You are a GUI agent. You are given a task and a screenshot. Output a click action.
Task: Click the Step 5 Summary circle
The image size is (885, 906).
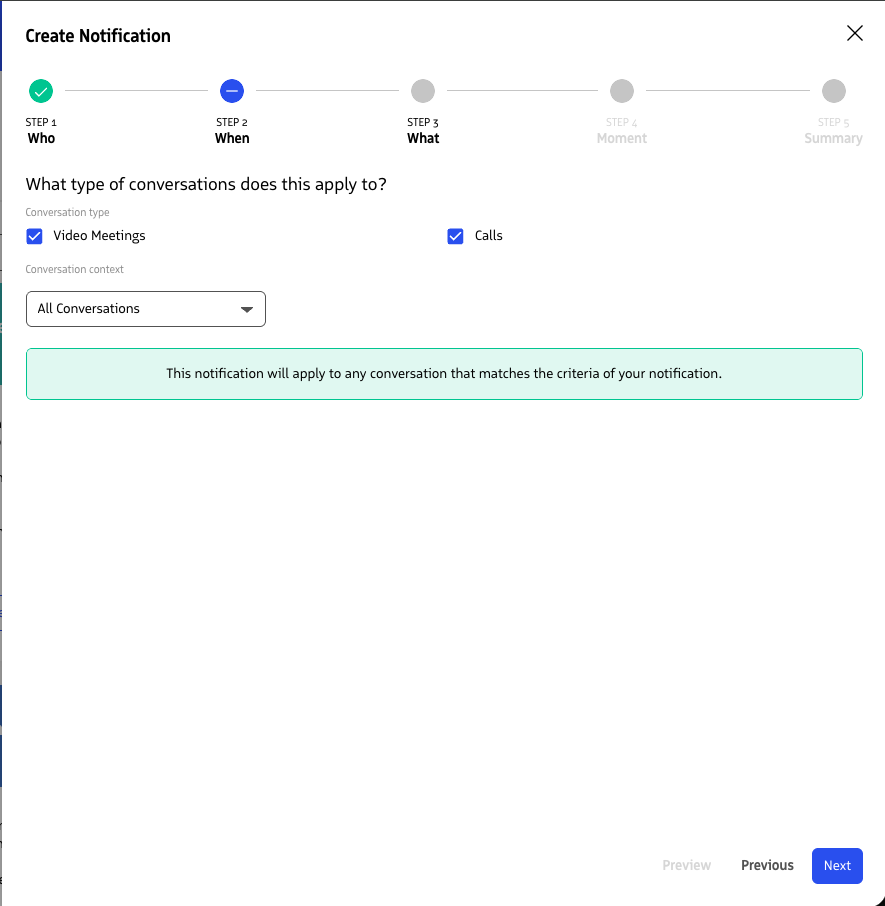tap(834, 91)
